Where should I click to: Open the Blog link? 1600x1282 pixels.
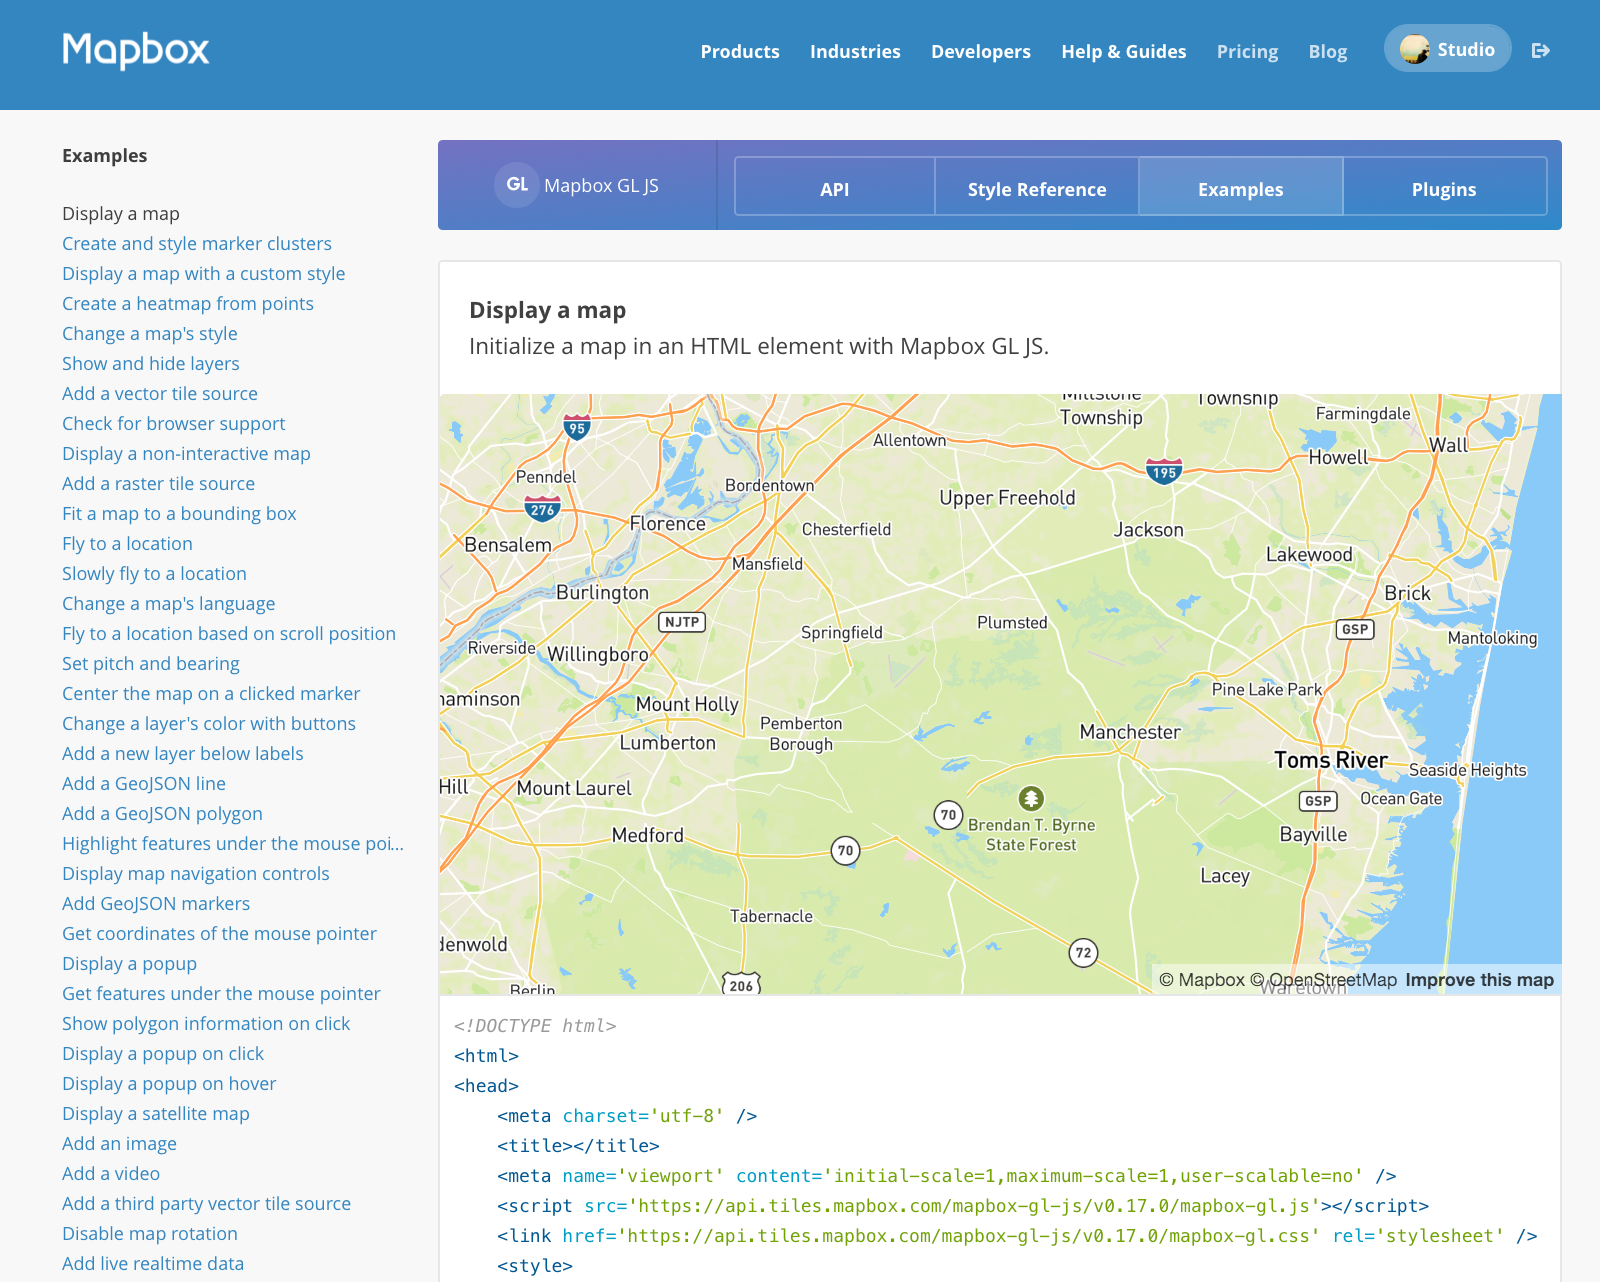coord(1328,51)
